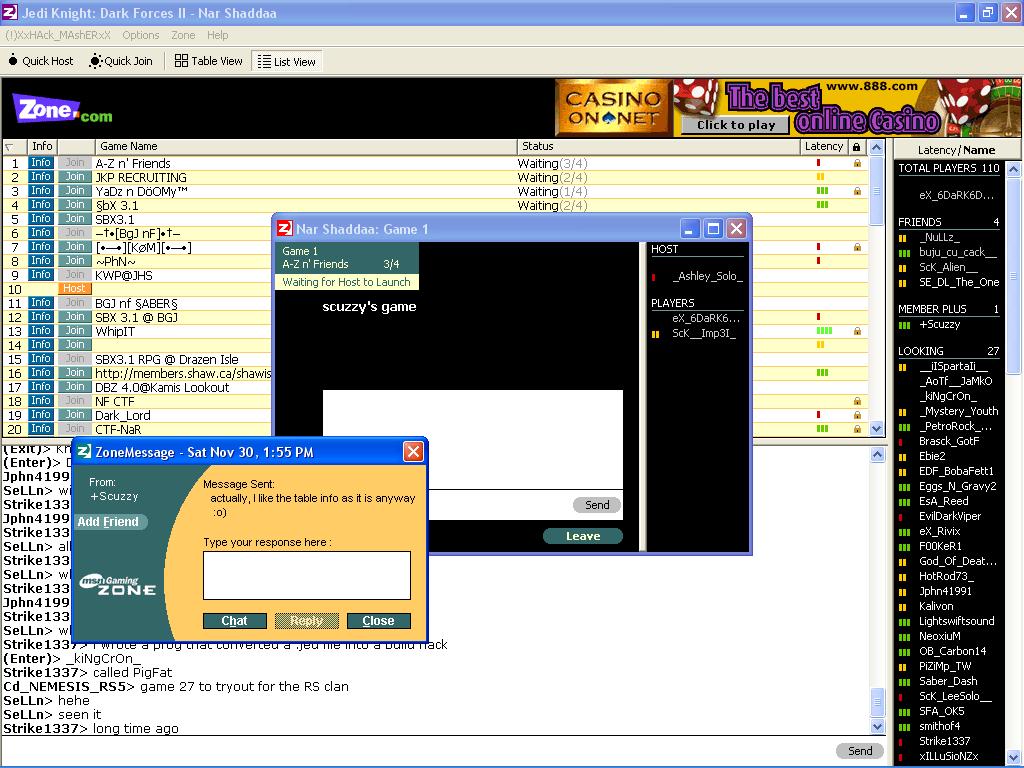
Task: Open the Casino On Net banner ad
Action: (x=788, y=108)
